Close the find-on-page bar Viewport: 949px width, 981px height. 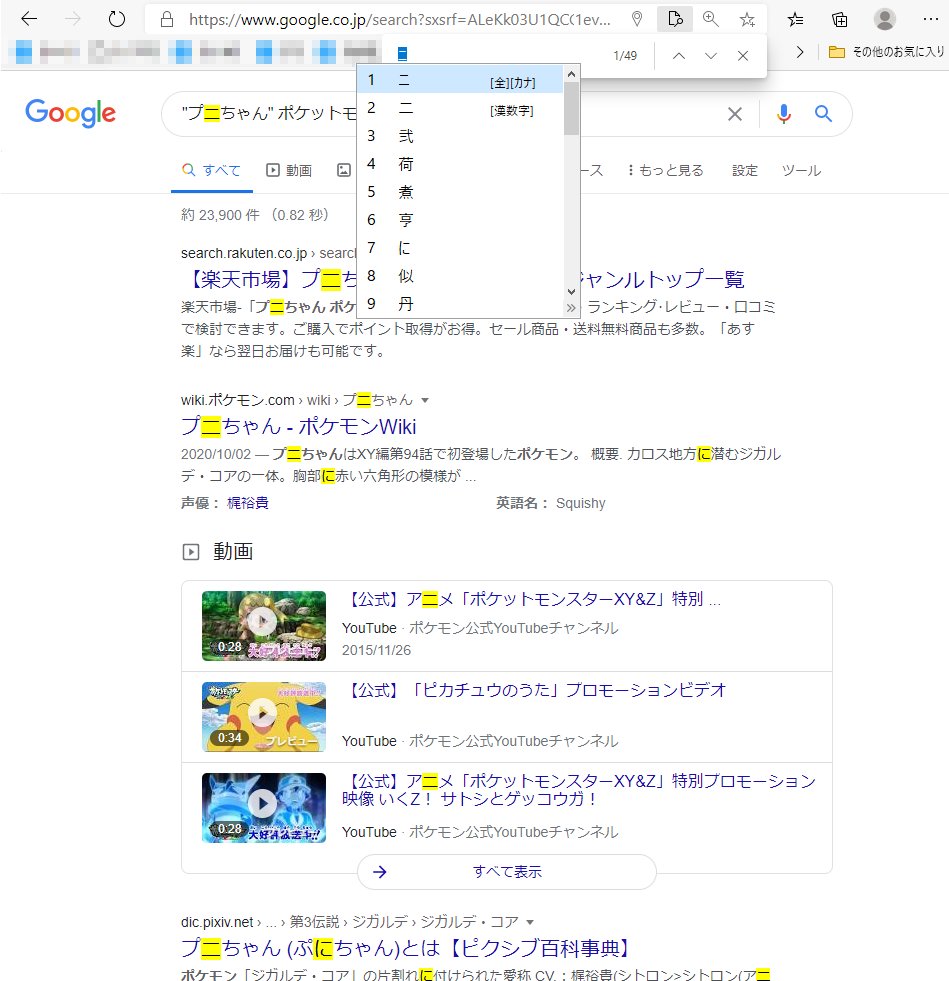coord(743,56)
